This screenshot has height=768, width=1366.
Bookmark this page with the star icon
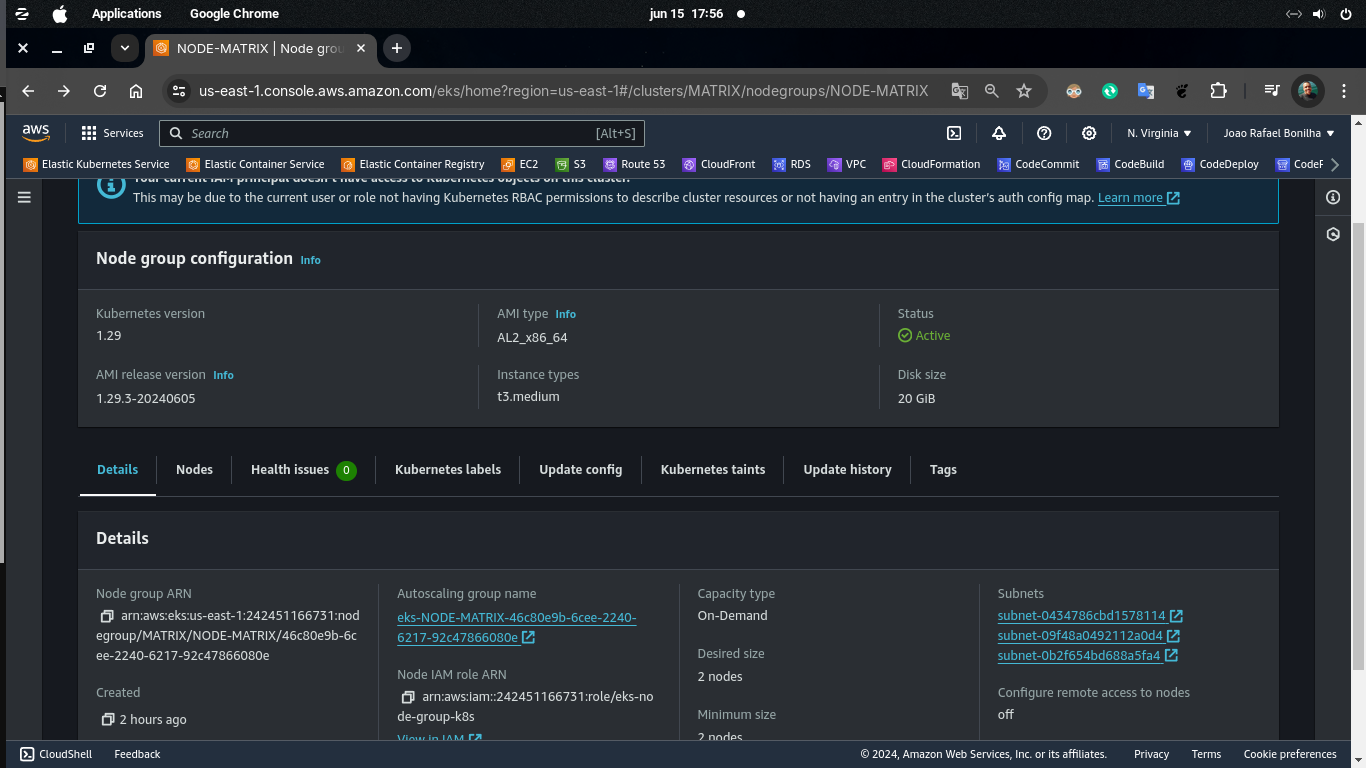[x=1024, y=91]
